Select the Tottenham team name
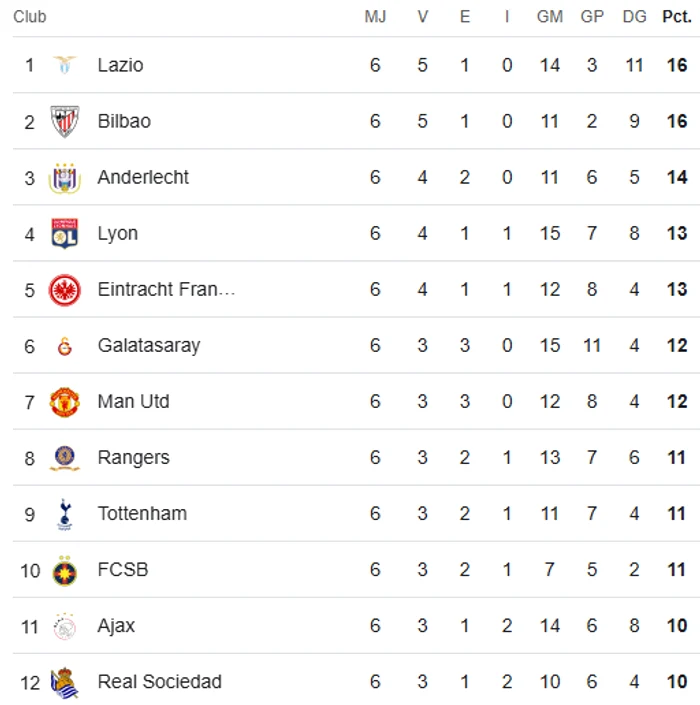The image size is (700, 705). coord(142,513)
